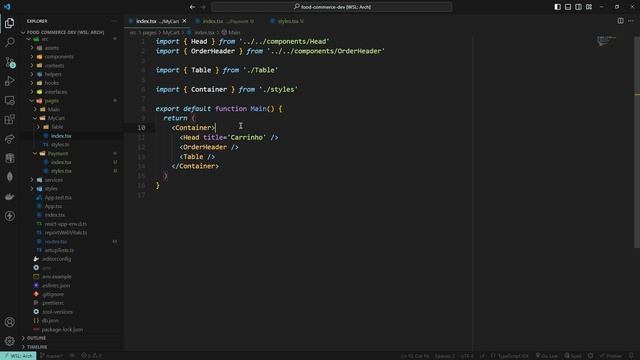This screenshot has height=360, width=640.
Task: Open package-lock.json in the file tree
Action: (62, 329)
